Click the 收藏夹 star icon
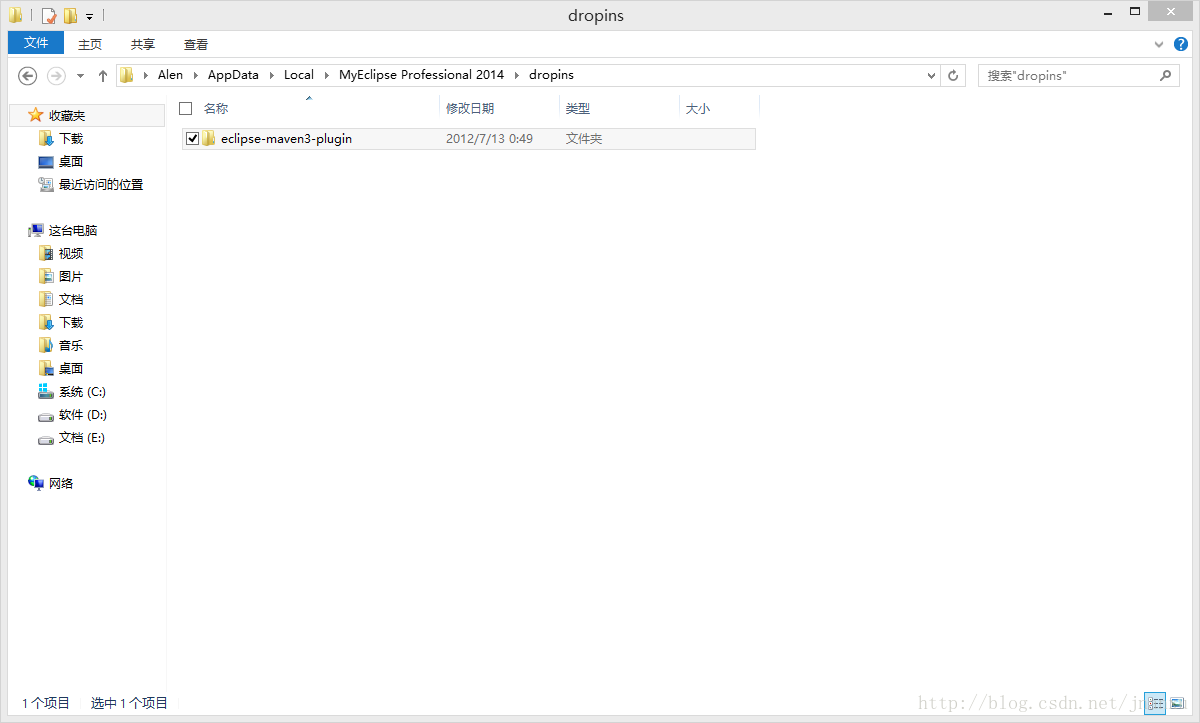 (36, 116)
